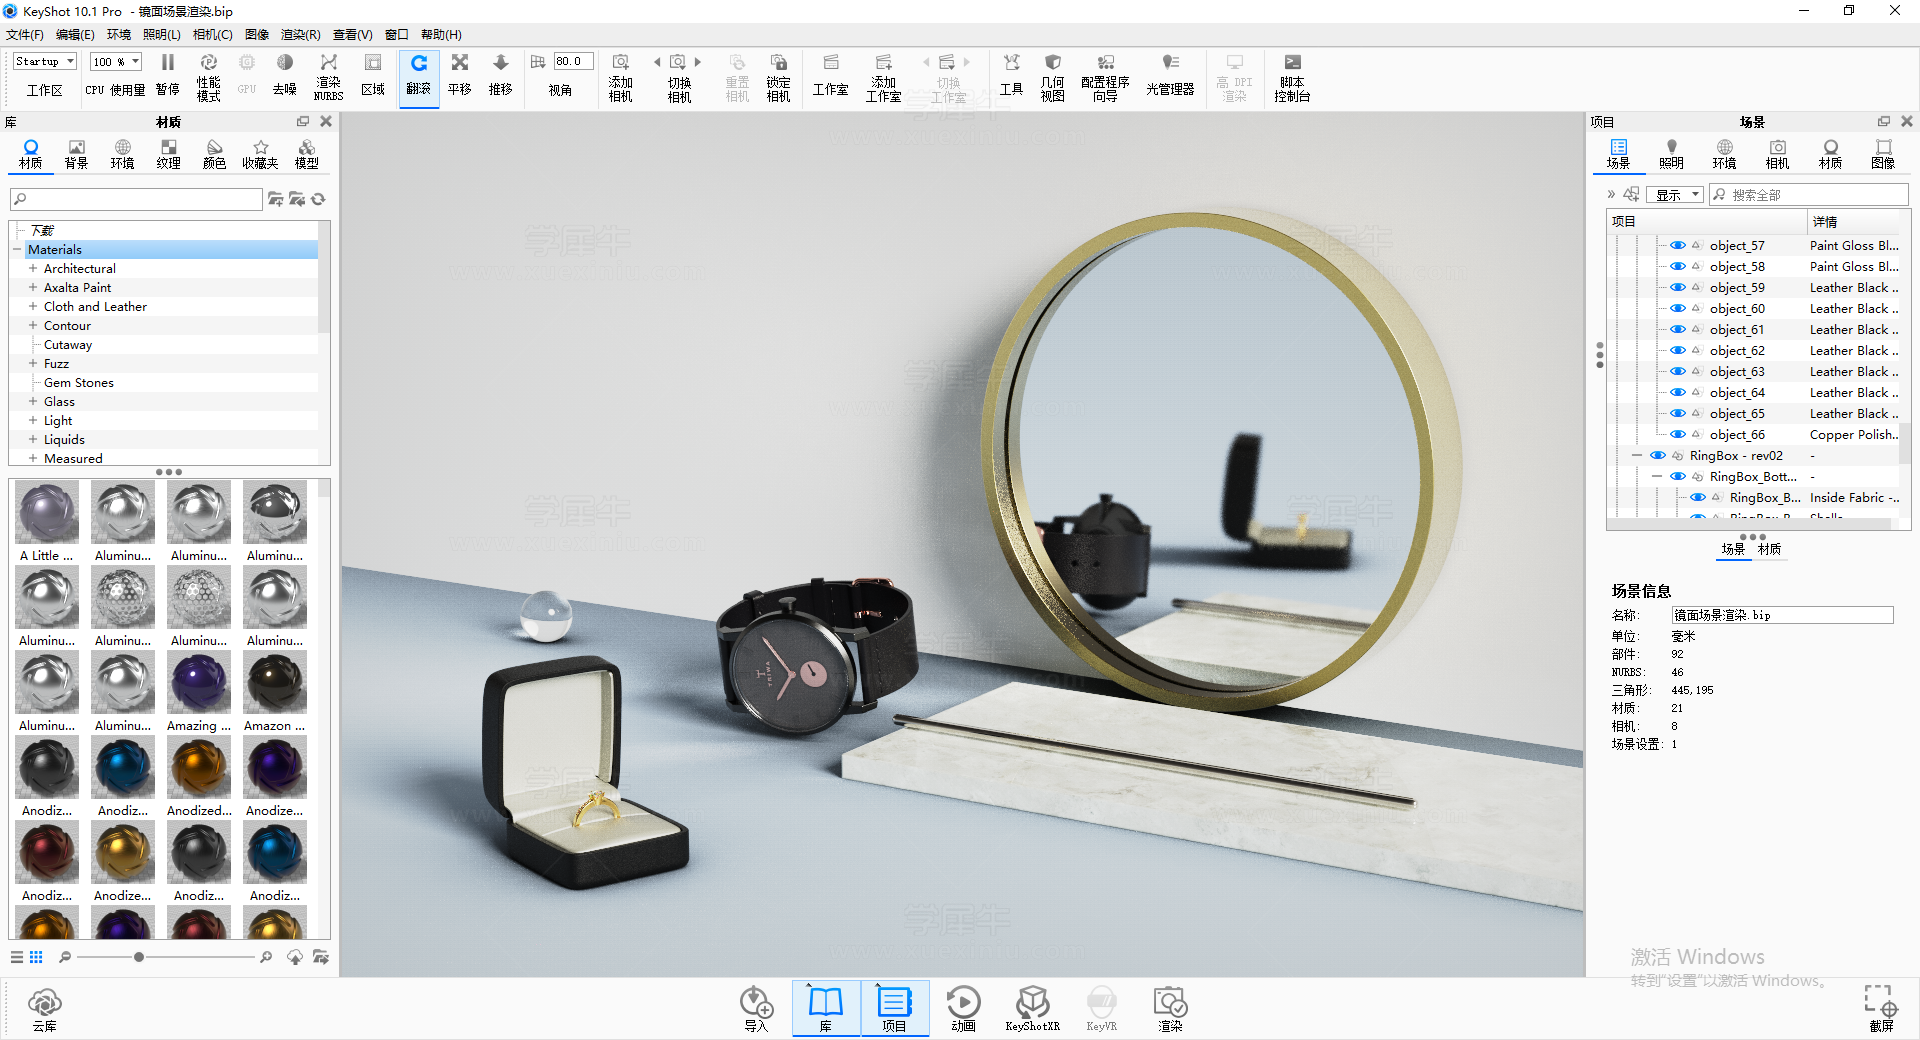Hide the RingBox - rev02 group
Viewport: 1920px width, 1040px height.
[1658, 455]
